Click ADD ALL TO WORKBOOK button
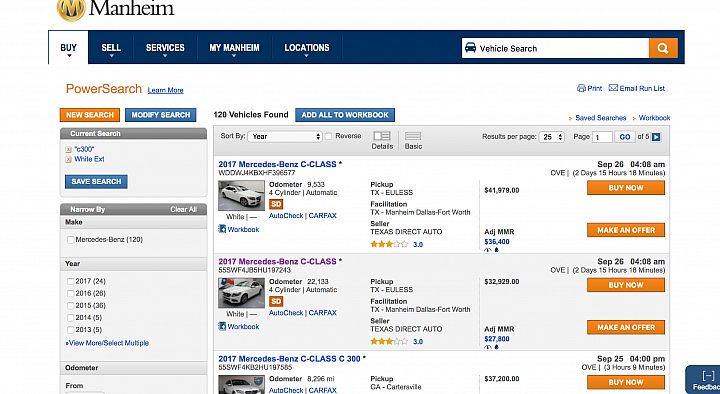The width and height of the screenshot is (720, 394). (x=345, y=115)
